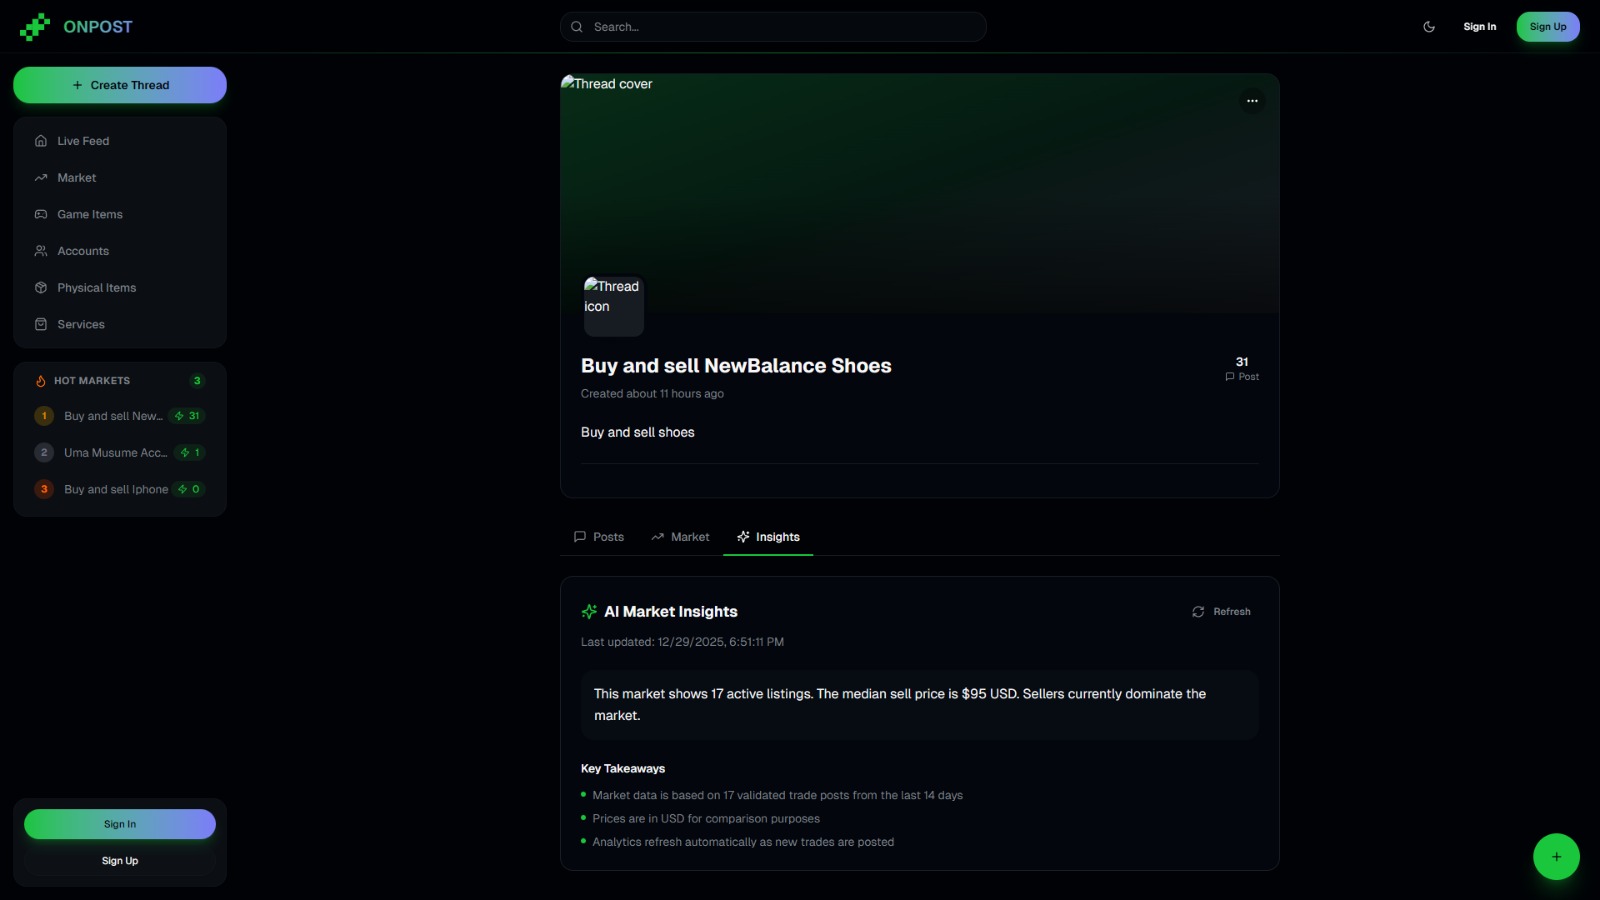
Task: Click the HOT MARKETS heading
Action: pyautogui.click(x=92, y=381)
